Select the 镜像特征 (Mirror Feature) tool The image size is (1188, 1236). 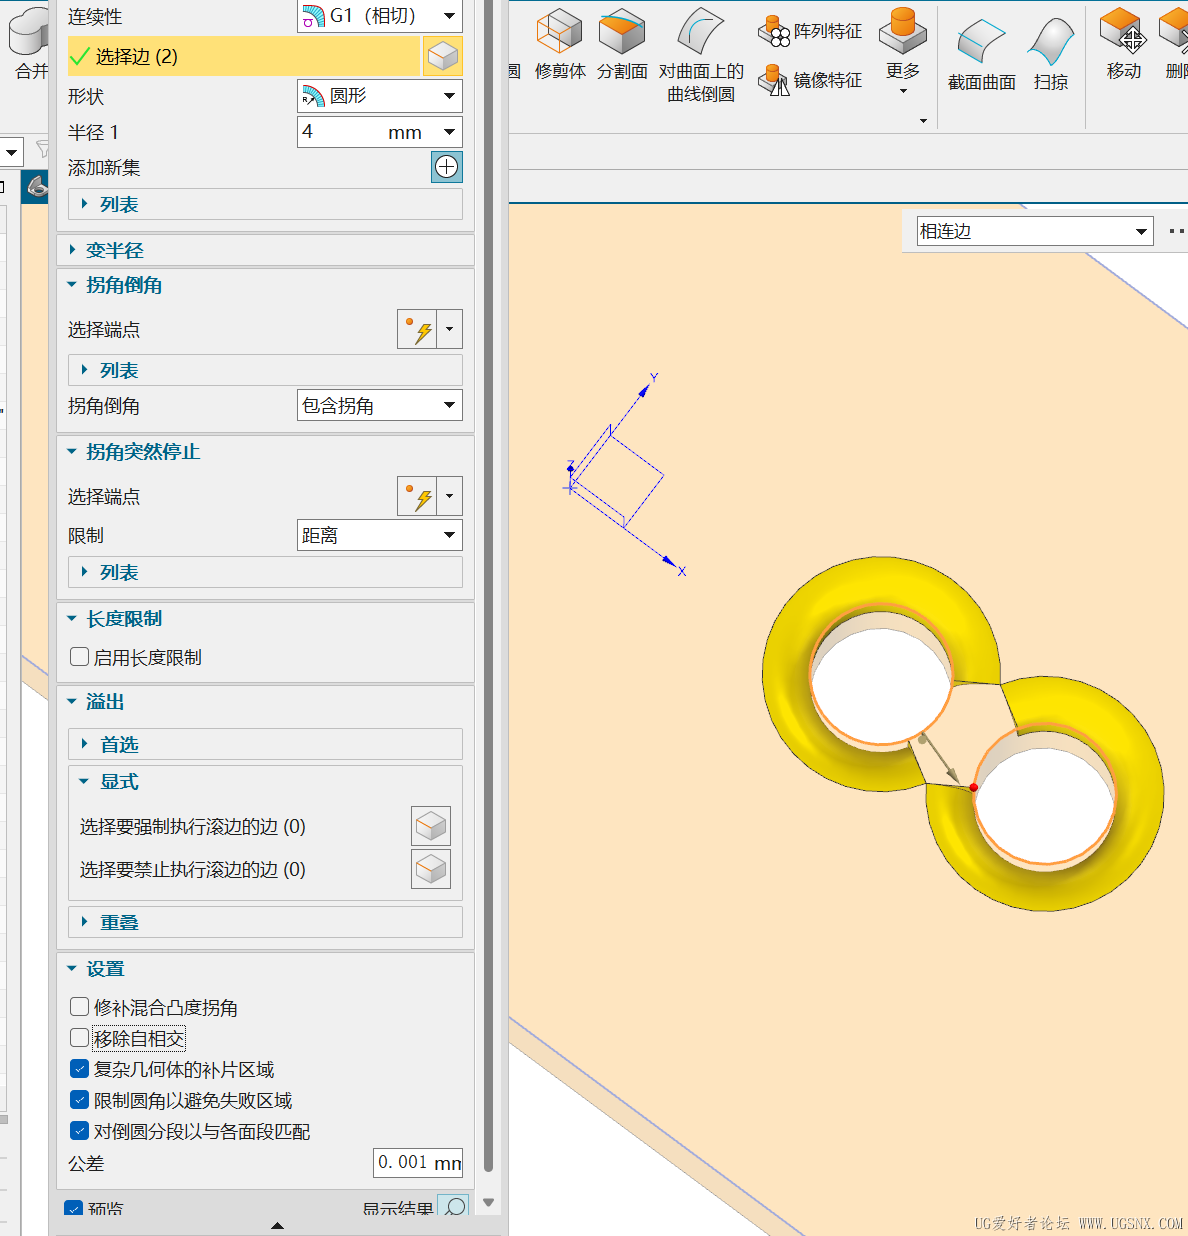[810, 80]
